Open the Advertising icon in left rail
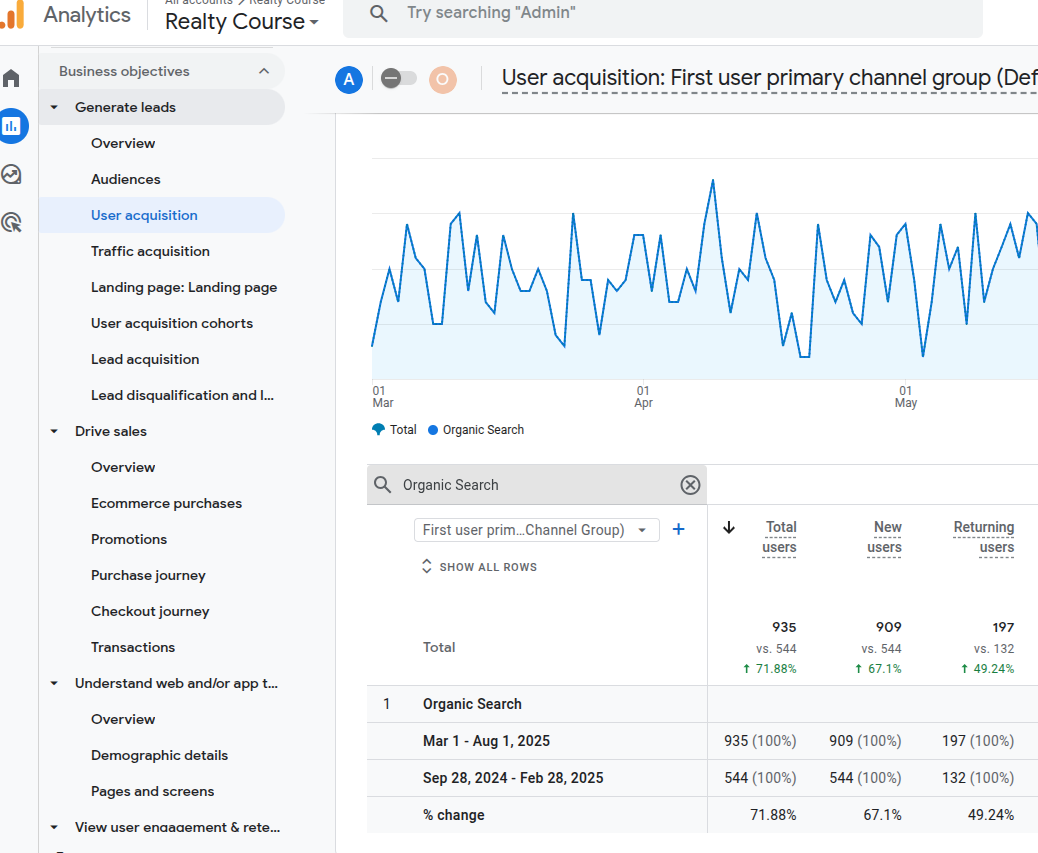The height and width of the screenshot is (853, 1038). [12, 222]
